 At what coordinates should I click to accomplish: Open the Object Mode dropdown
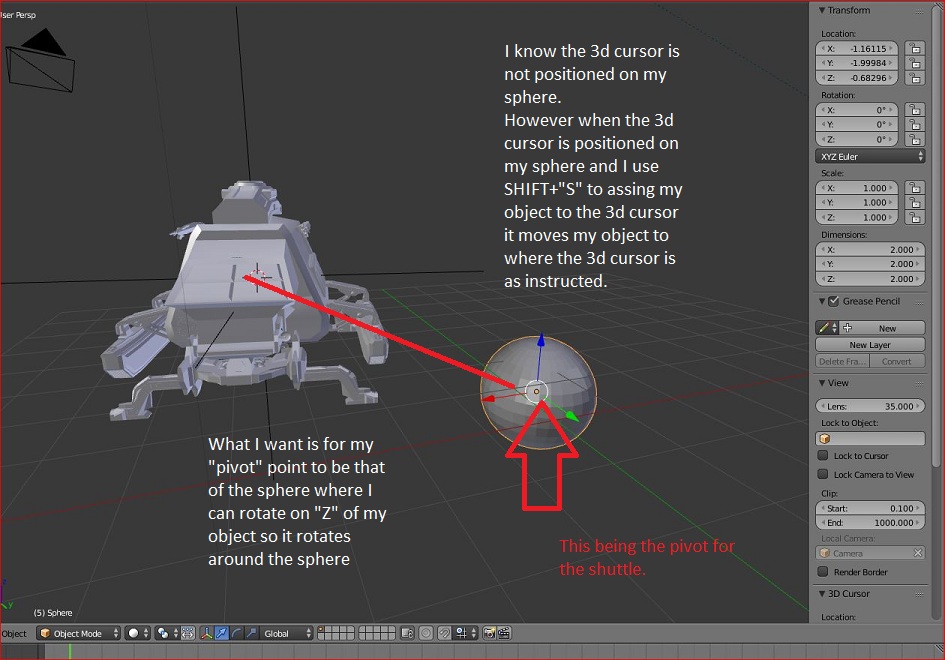[78, 633]
